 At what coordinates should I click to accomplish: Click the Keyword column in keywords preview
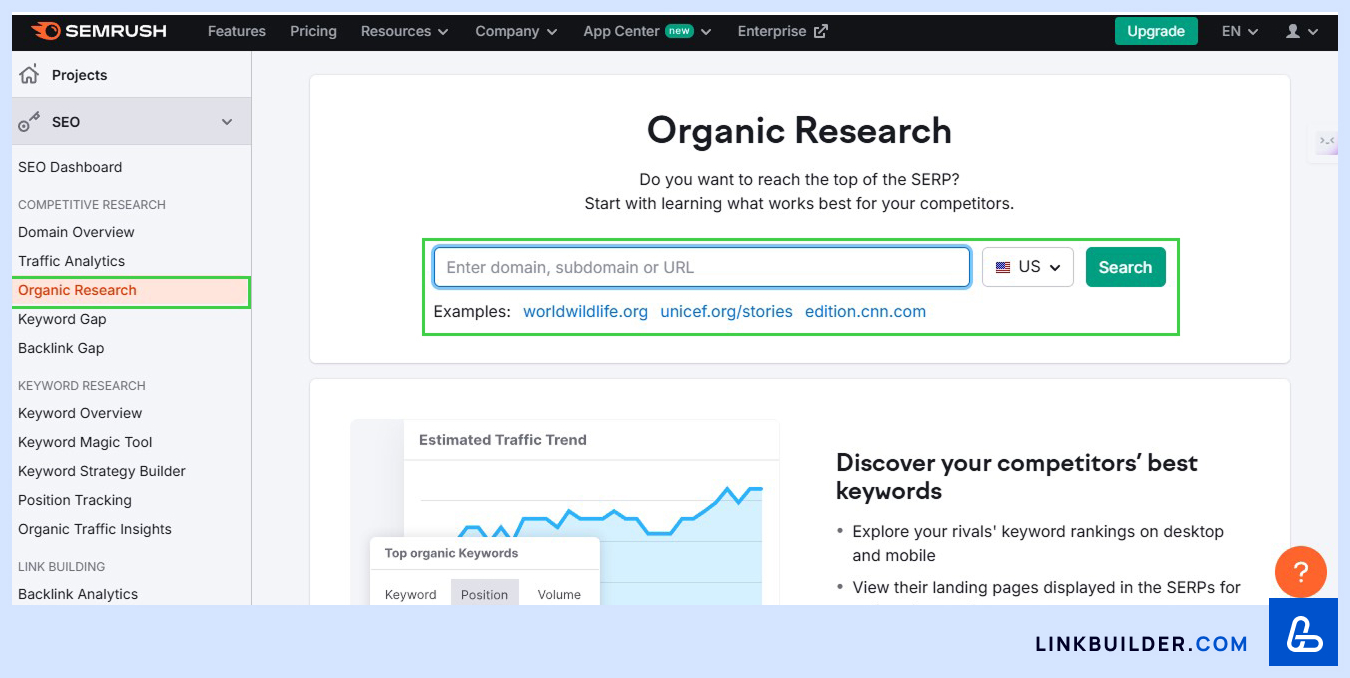(x=411, y=594)
